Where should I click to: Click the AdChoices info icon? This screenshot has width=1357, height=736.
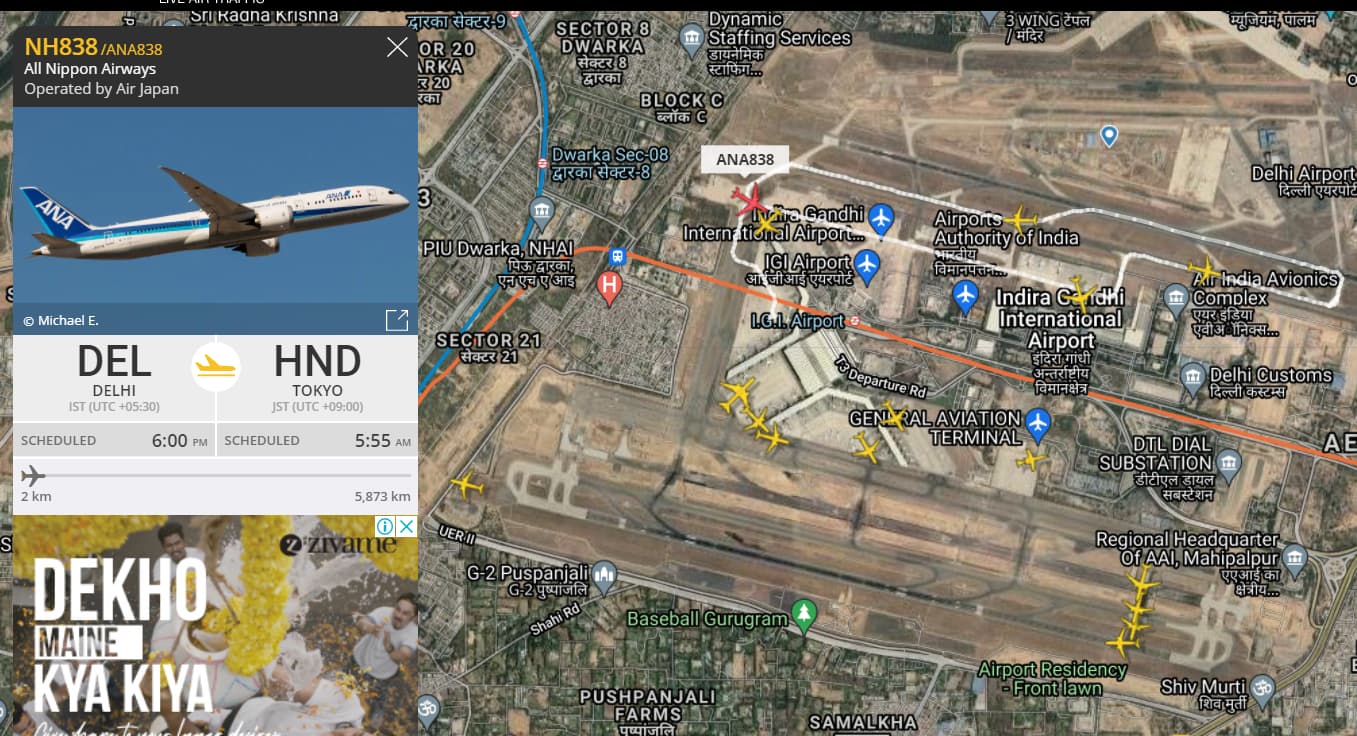click(x=385, y=526)
